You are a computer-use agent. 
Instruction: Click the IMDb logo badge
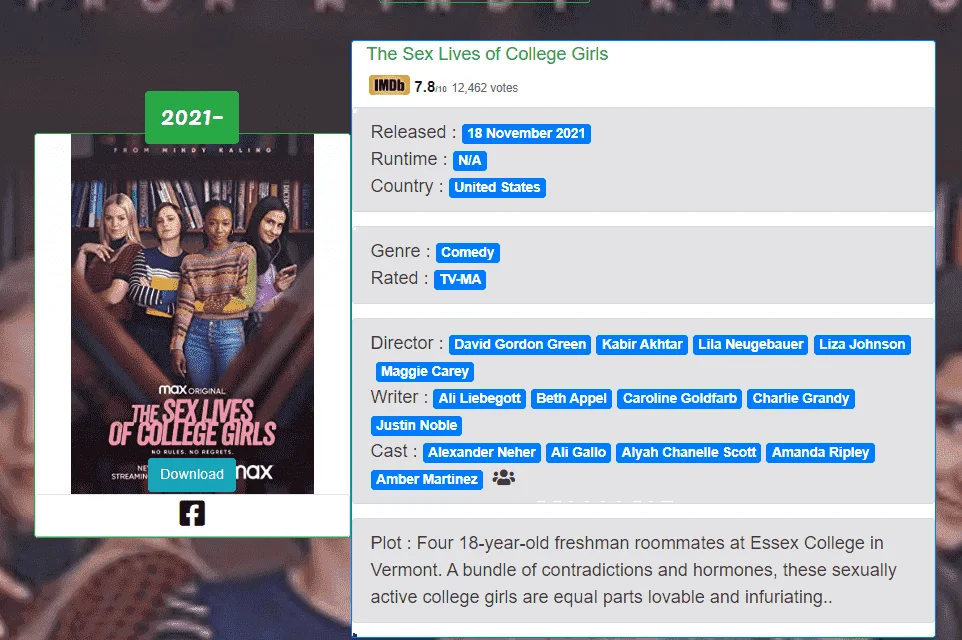point(389,85)
